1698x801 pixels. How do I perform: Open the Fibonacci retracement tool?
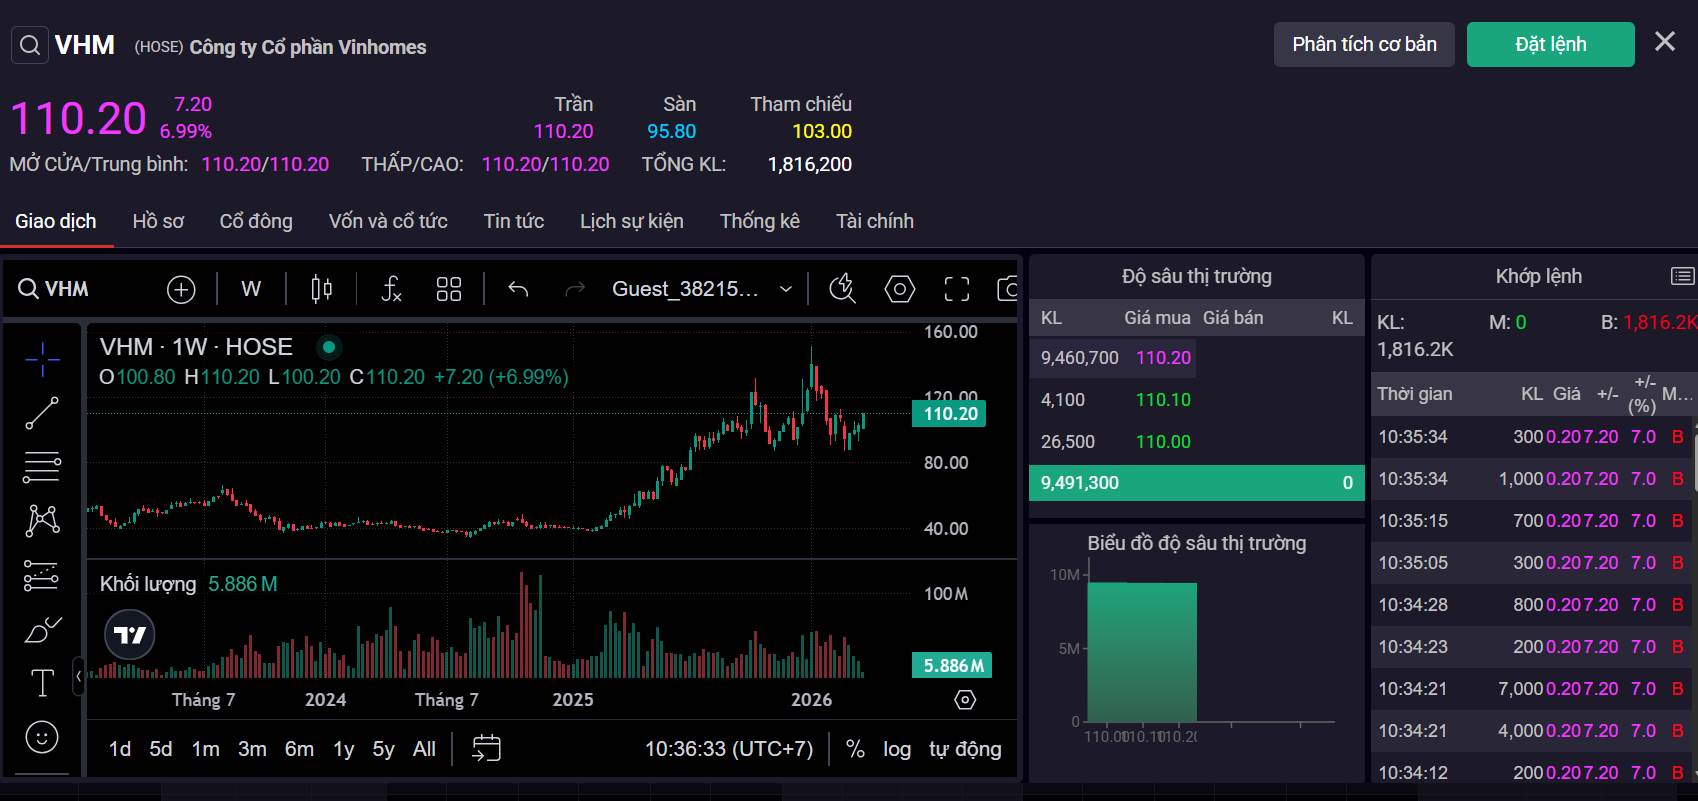(42, 466)
